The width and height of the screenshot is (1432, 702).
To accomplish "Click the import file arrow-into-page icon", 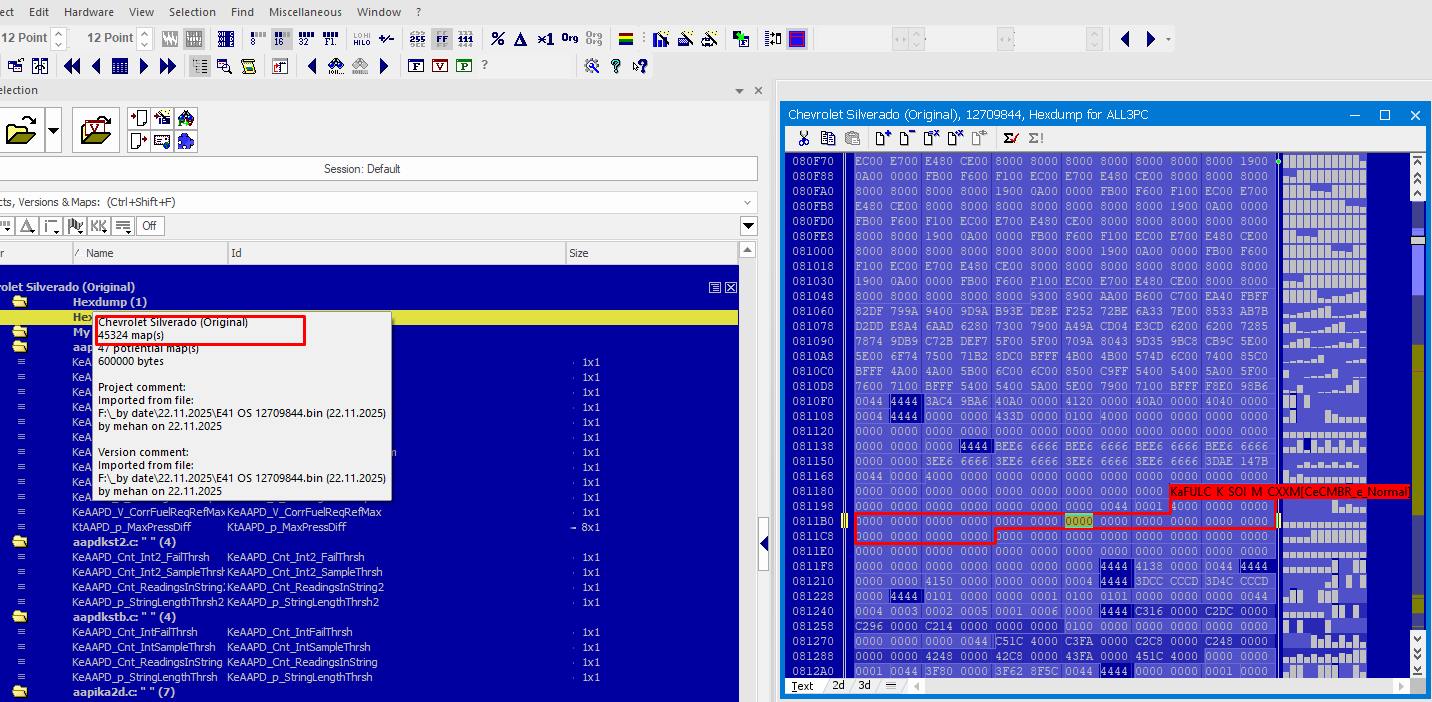I will click(x=139, y=118).
